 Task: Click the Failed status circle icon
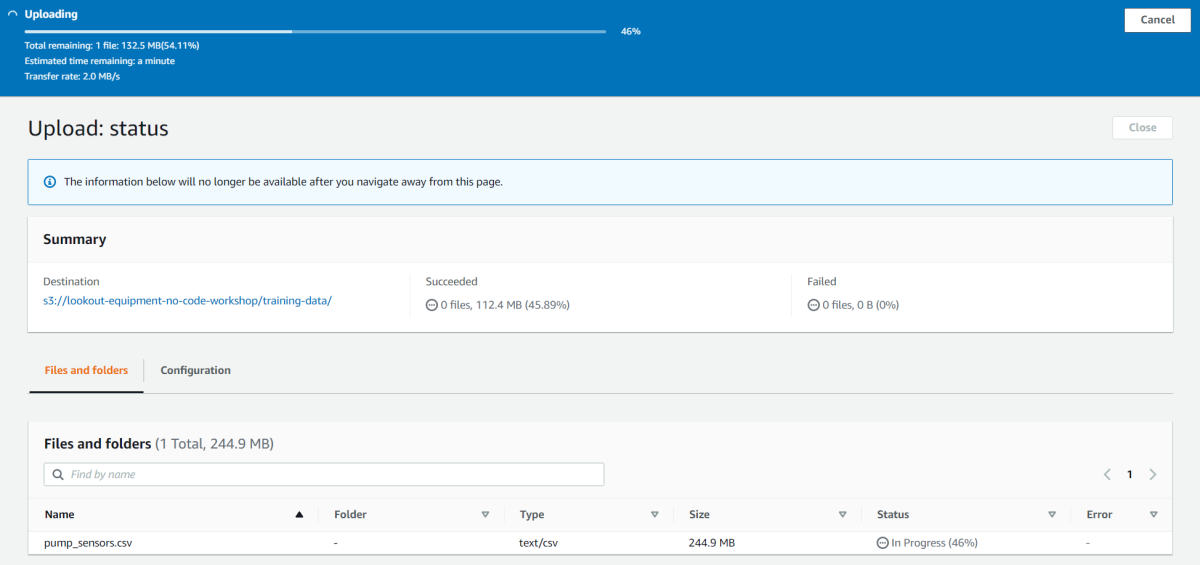(813, 305)
